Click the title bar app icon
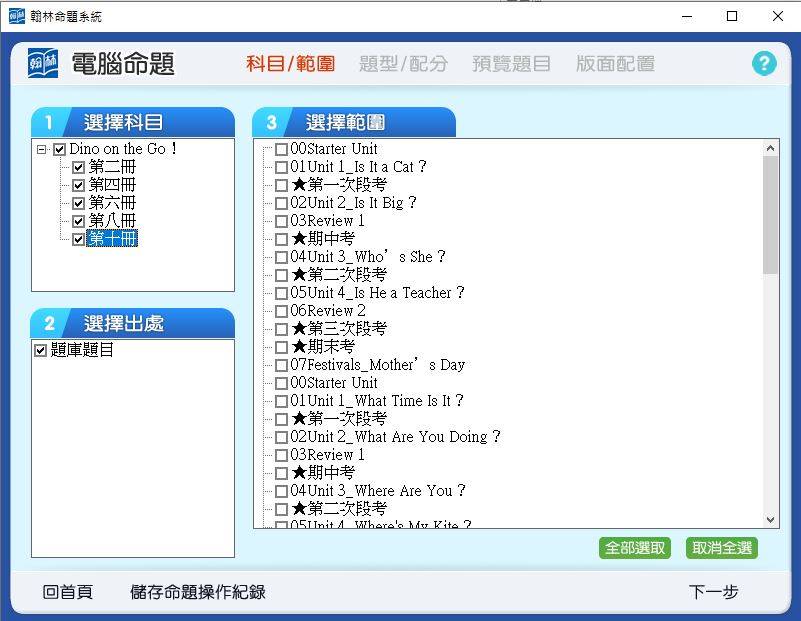 point(16,16)
